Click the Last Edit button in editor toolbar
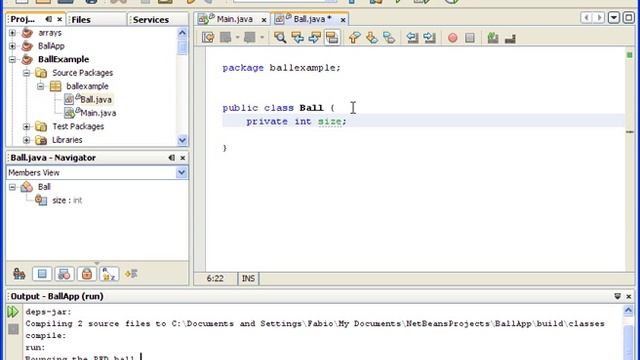640x360 pixels. [x=208, y=38]
